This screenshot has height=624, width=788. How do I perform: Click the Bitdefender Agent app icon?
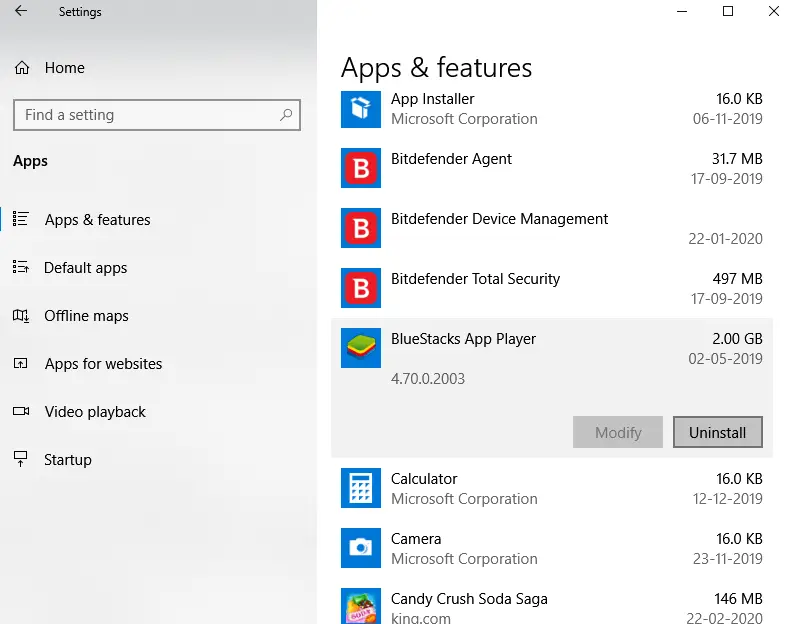tap(361, 168)
